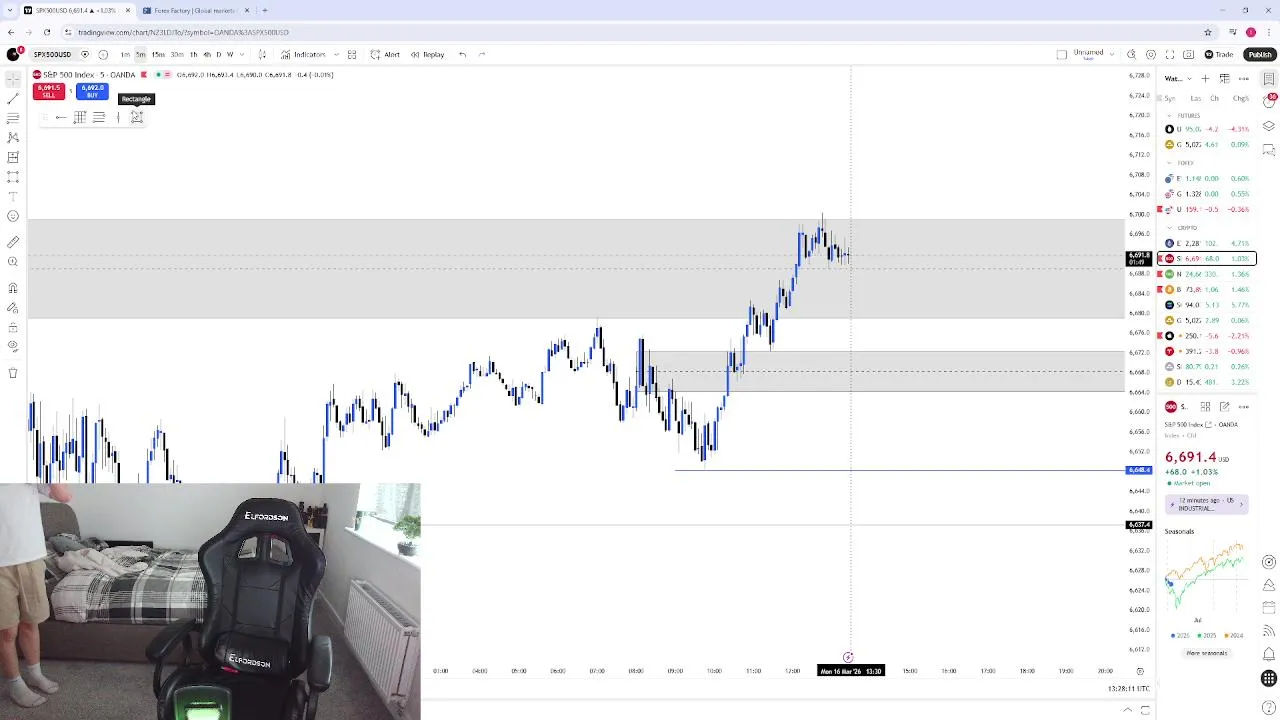This screenshot has width=1280, height=720.
Task: Open the patterns tool in left toolbar
Action: [x=13, y=137]
